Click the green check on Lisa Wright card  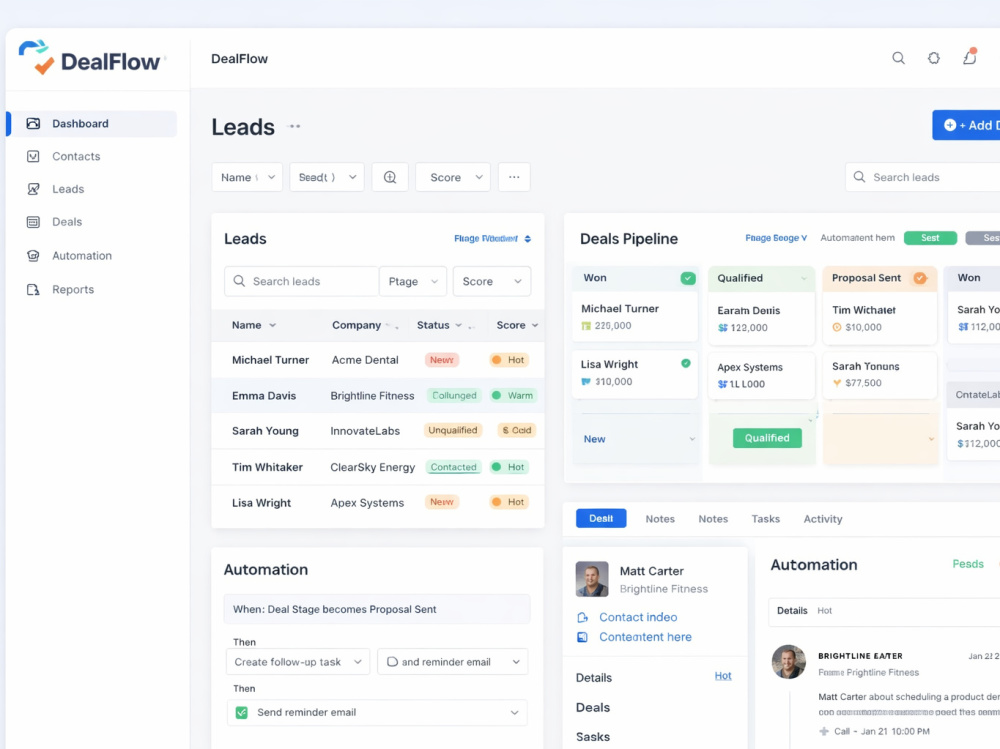pyautogui.click(x=686, y=364)
